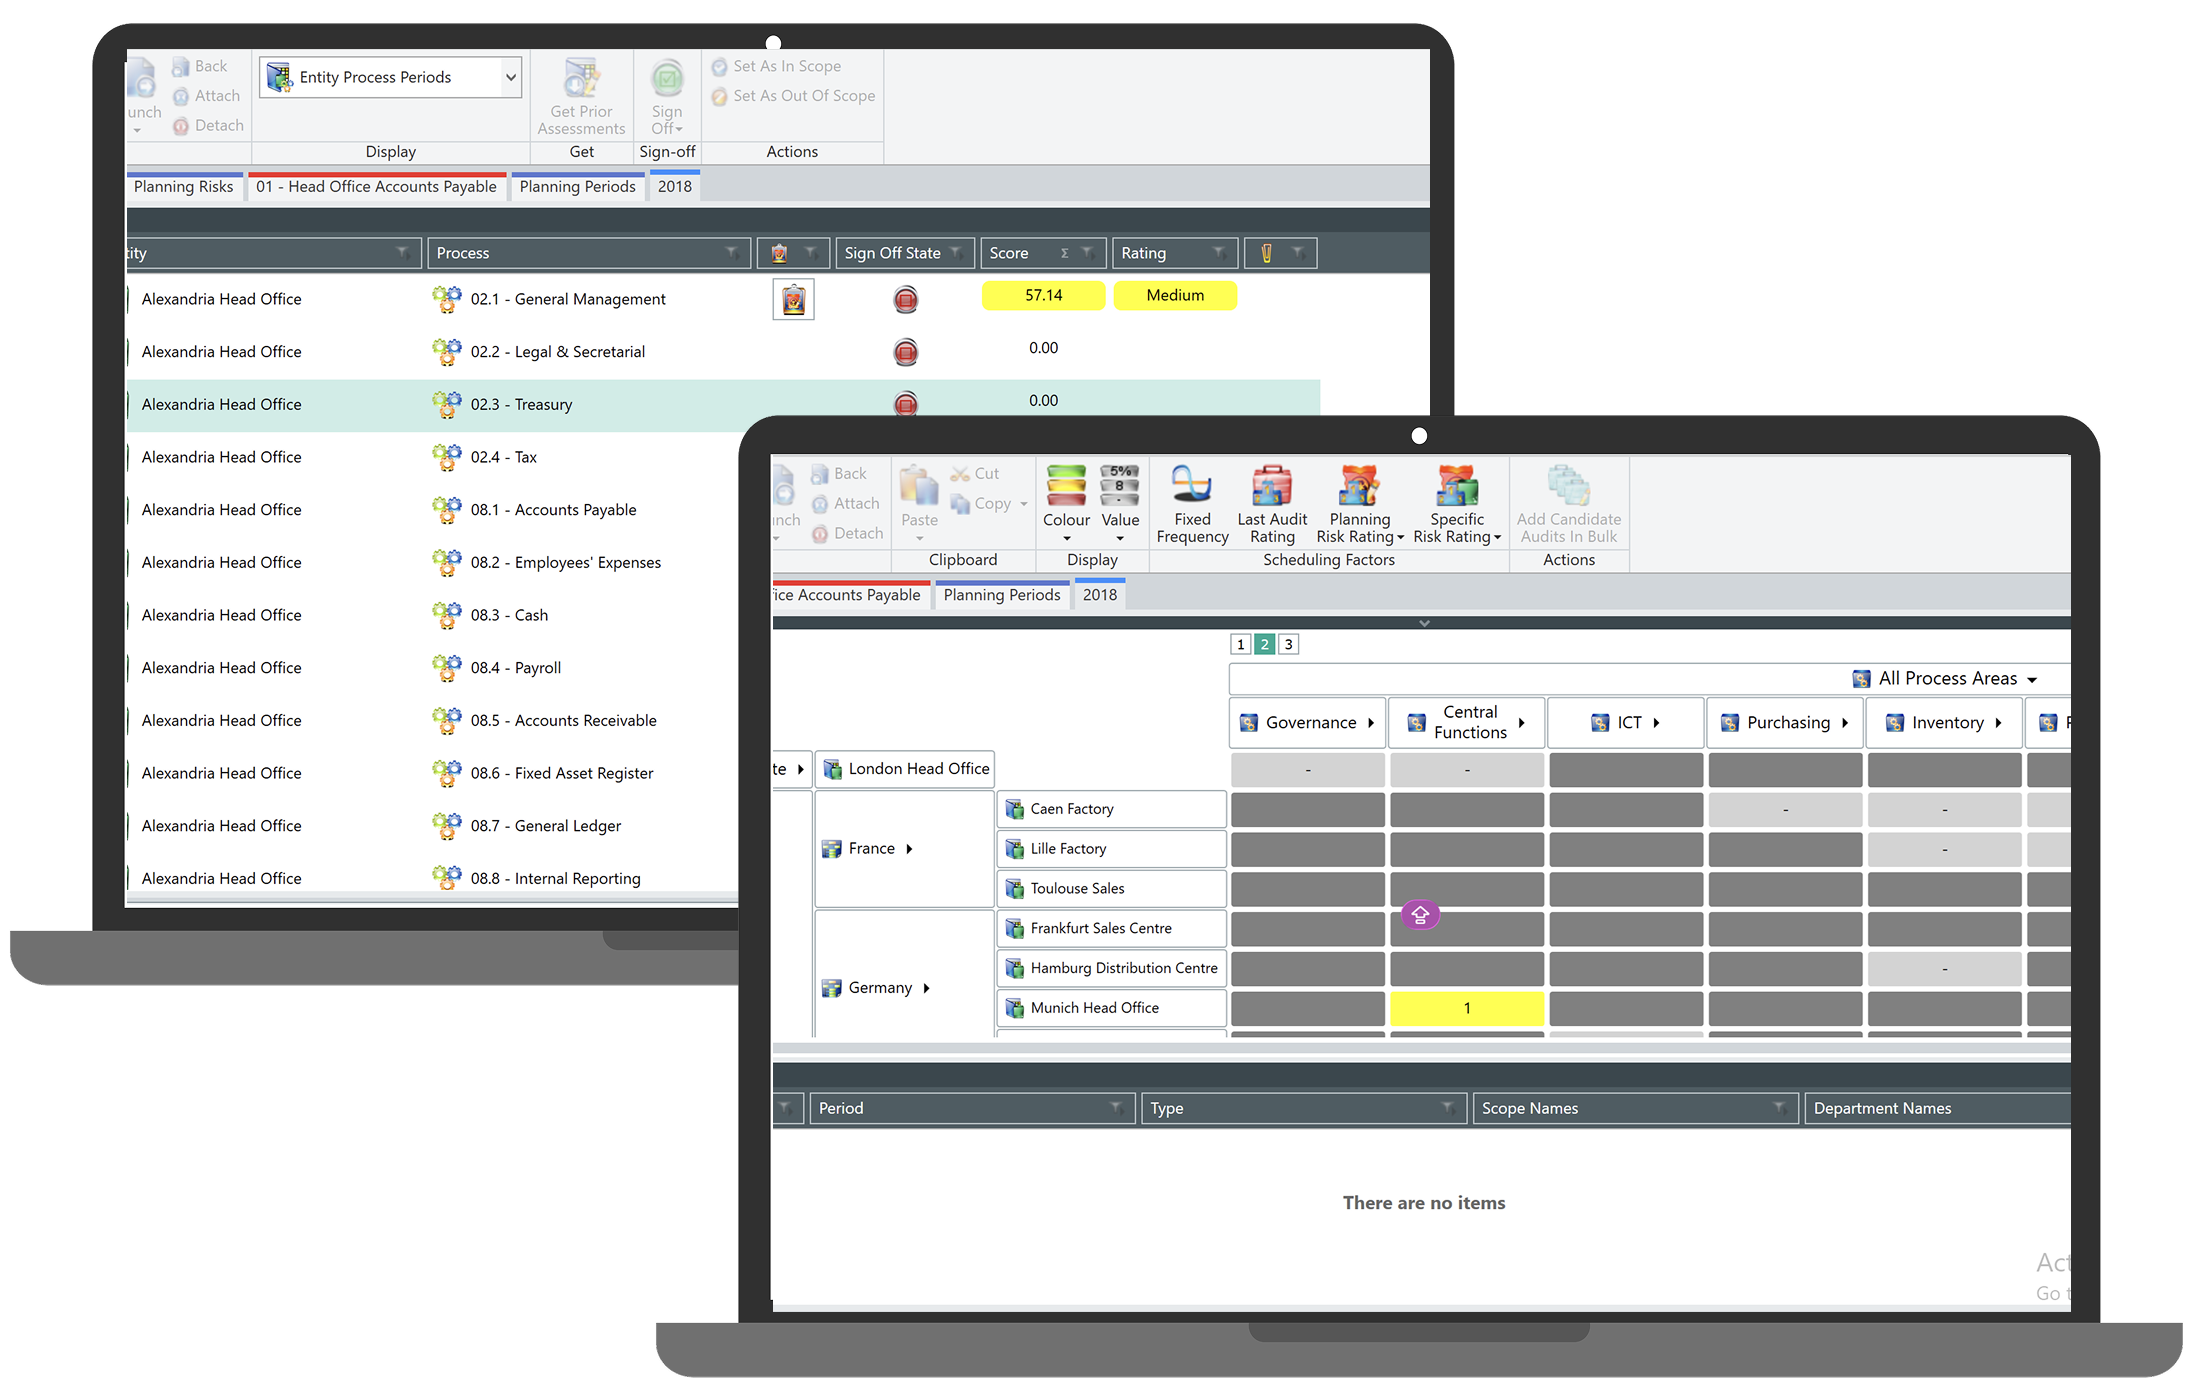Viewport: 2189px width, 1395px height.
Task: Open the 2018 tab in front window
Action: 1099,595
